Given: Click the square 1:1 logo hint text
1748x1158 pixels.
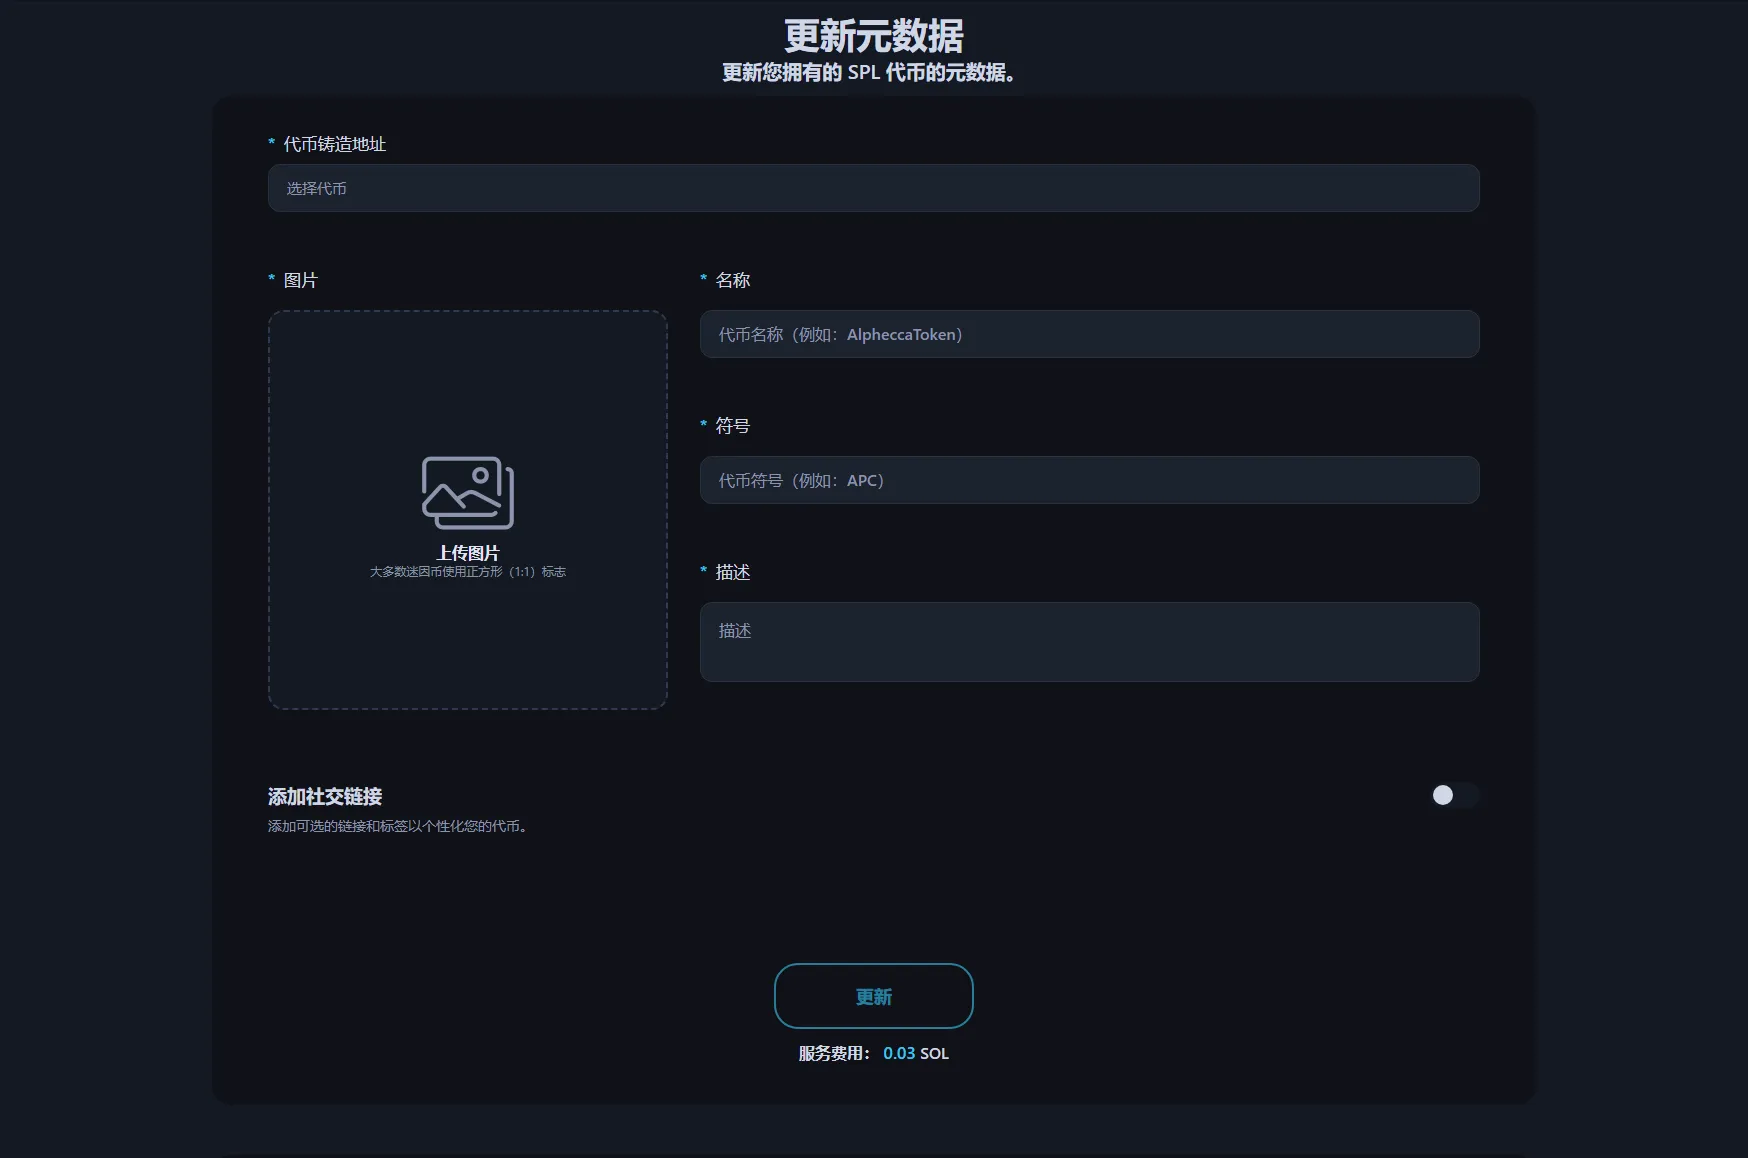Looking at the screenshot, I should coord(467,572).
